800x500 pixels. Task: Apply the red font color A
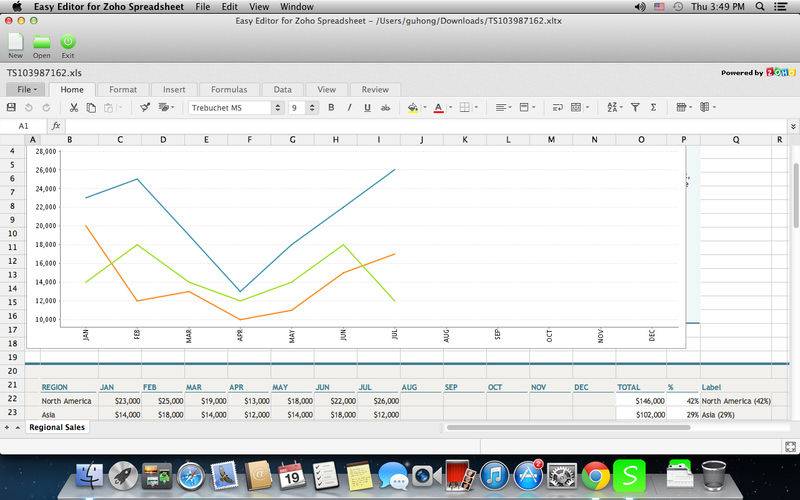pos(438,108)
